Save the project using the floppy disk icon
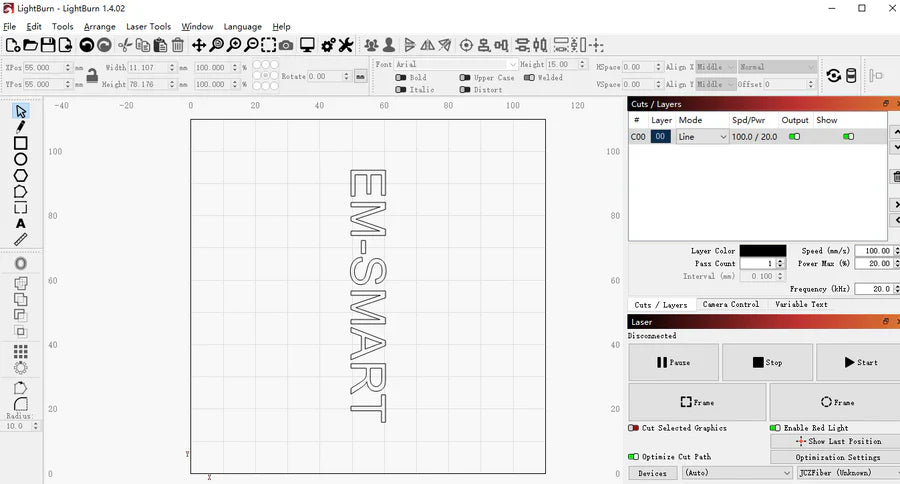 [x=48, y=45]
